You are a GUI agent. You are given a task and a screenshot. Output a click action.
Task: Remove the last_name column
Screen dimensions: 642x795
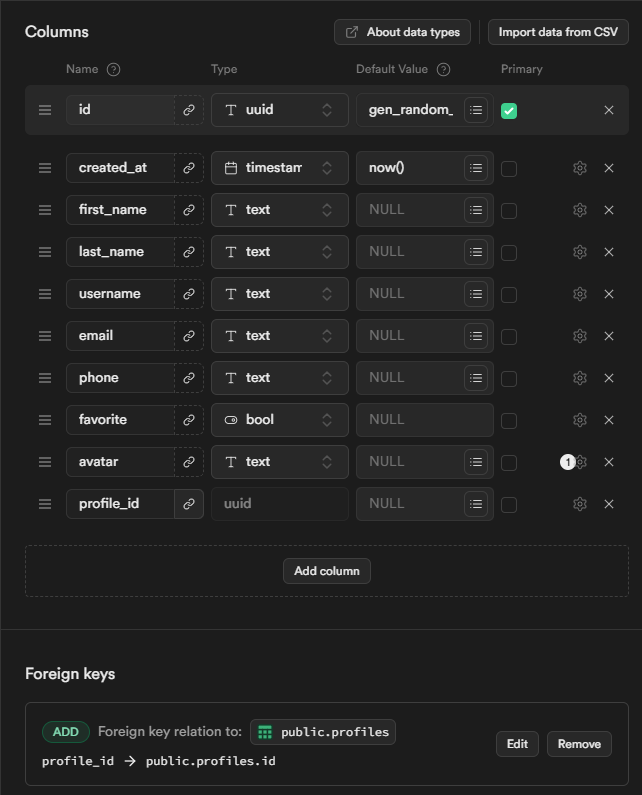coord(609,252)
